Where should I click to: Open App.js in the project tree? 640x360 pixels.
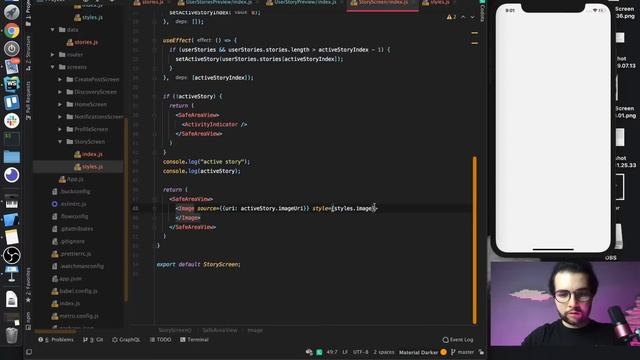point(71,179)
